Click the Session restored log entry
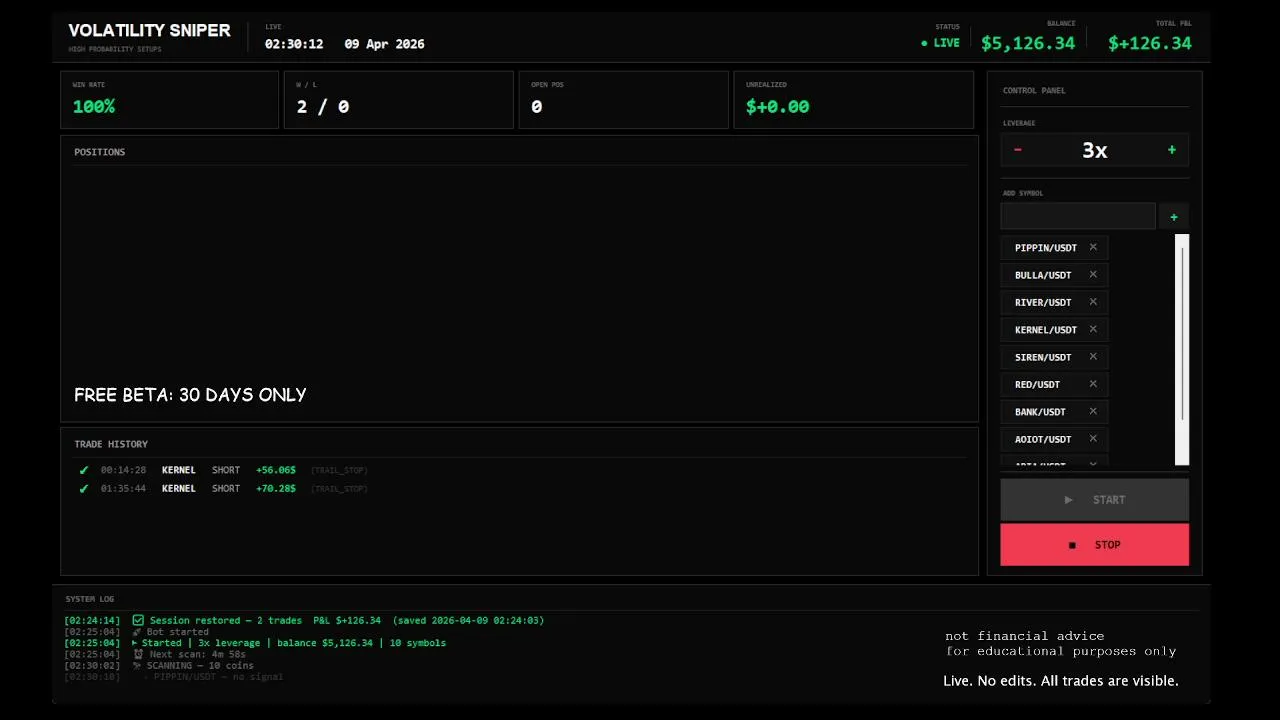Image resolution: width=1280 pixels, height=720 pixels. point(304,621)
